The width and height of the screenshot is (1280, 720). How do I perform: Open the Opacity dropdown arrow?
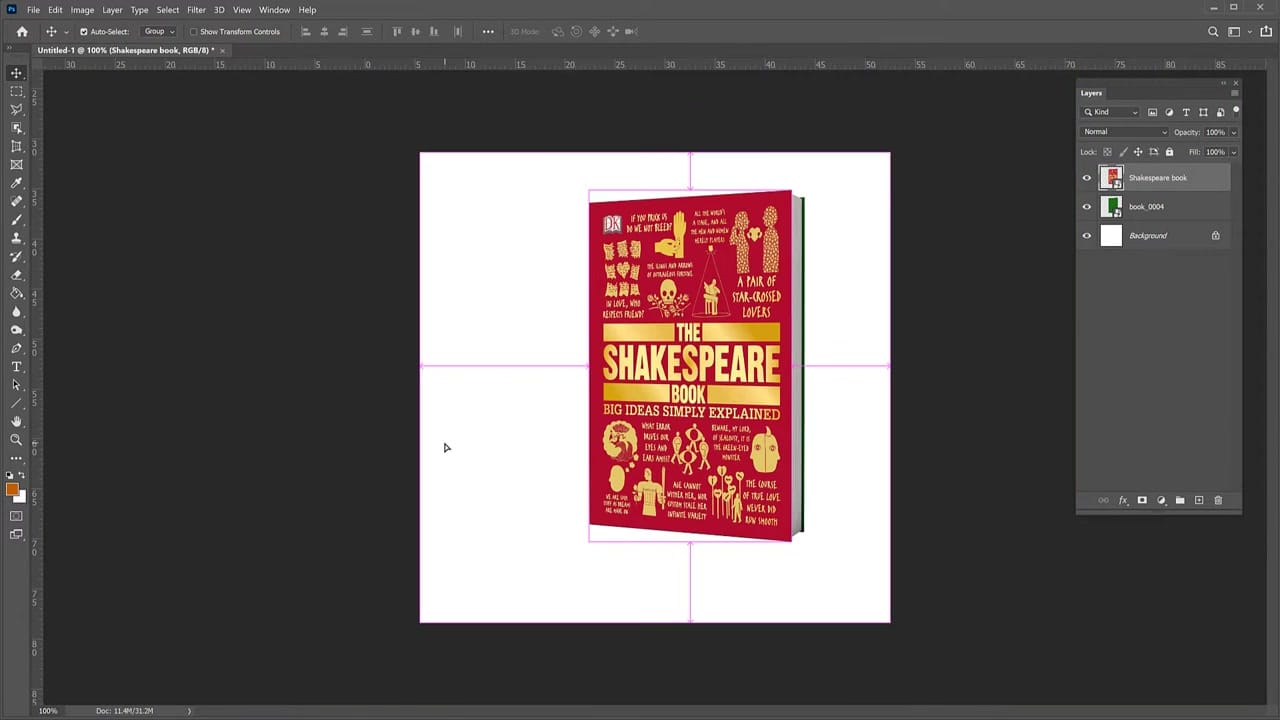click(1233, 131)
